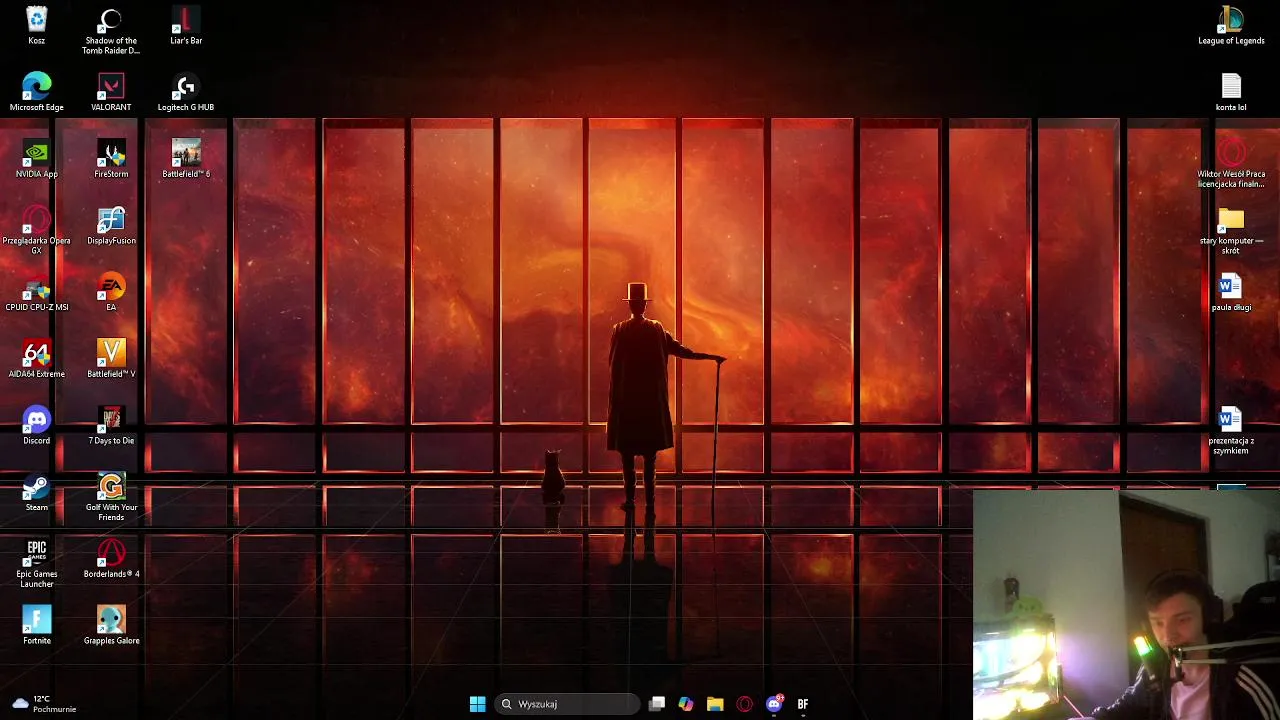Open Task View from the taskbar
The image size is (1280, 720).
pos(657,704)
